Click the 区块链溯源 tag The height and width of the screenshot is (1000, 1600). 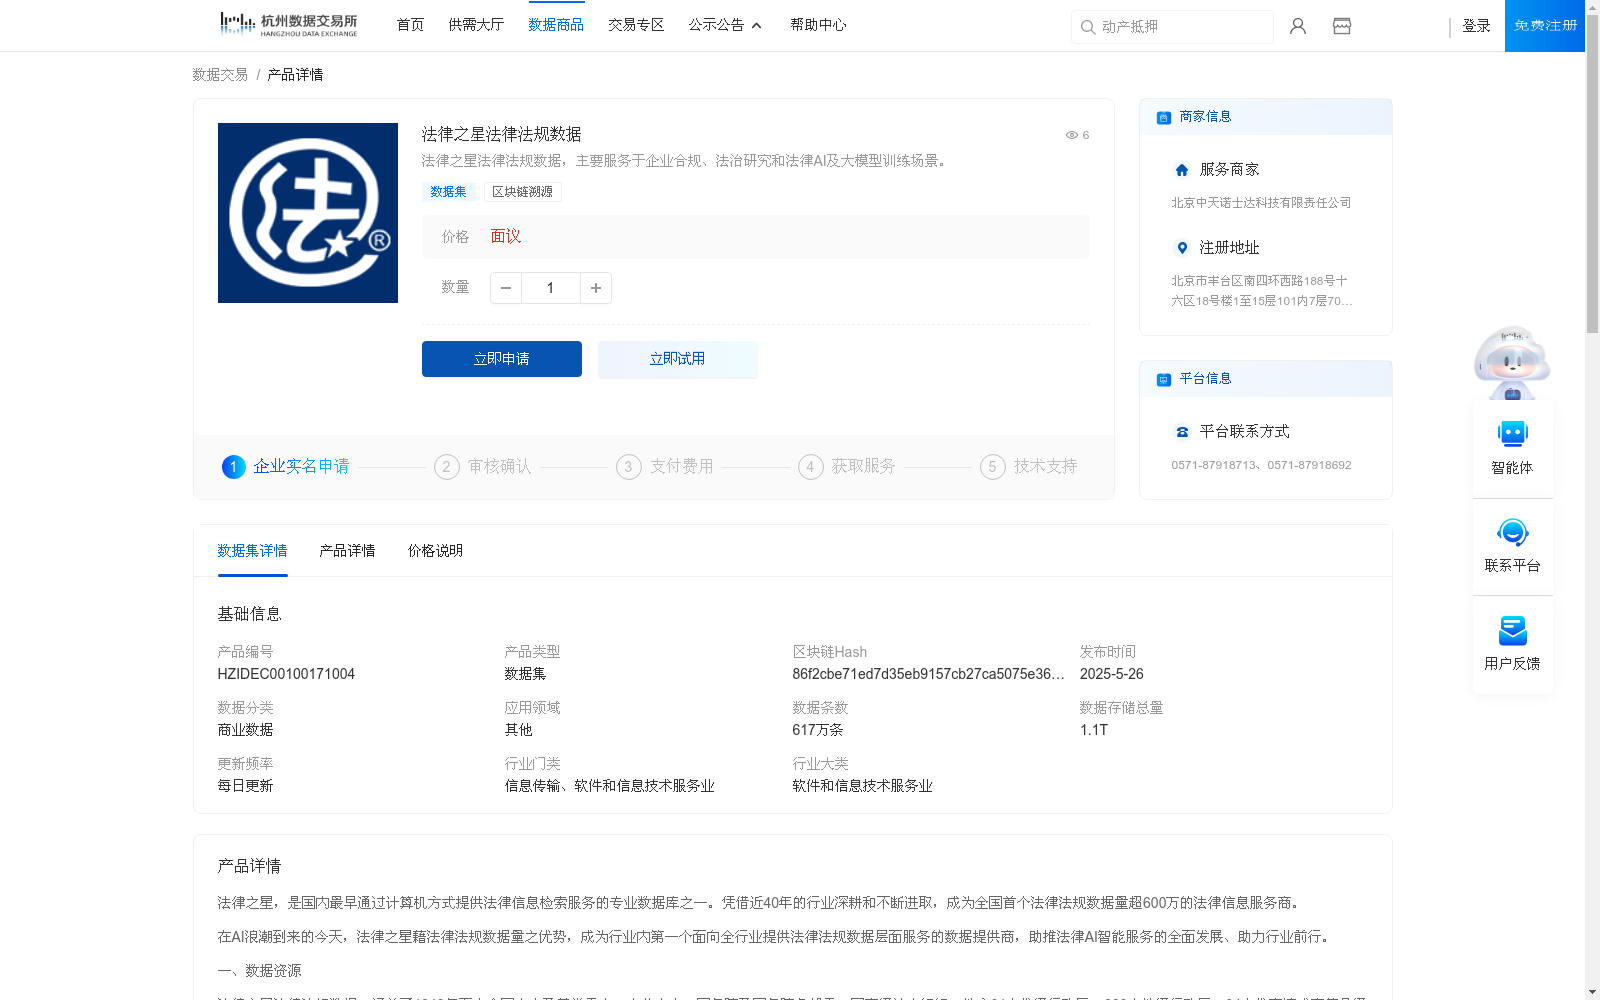(x=522, y=192)
